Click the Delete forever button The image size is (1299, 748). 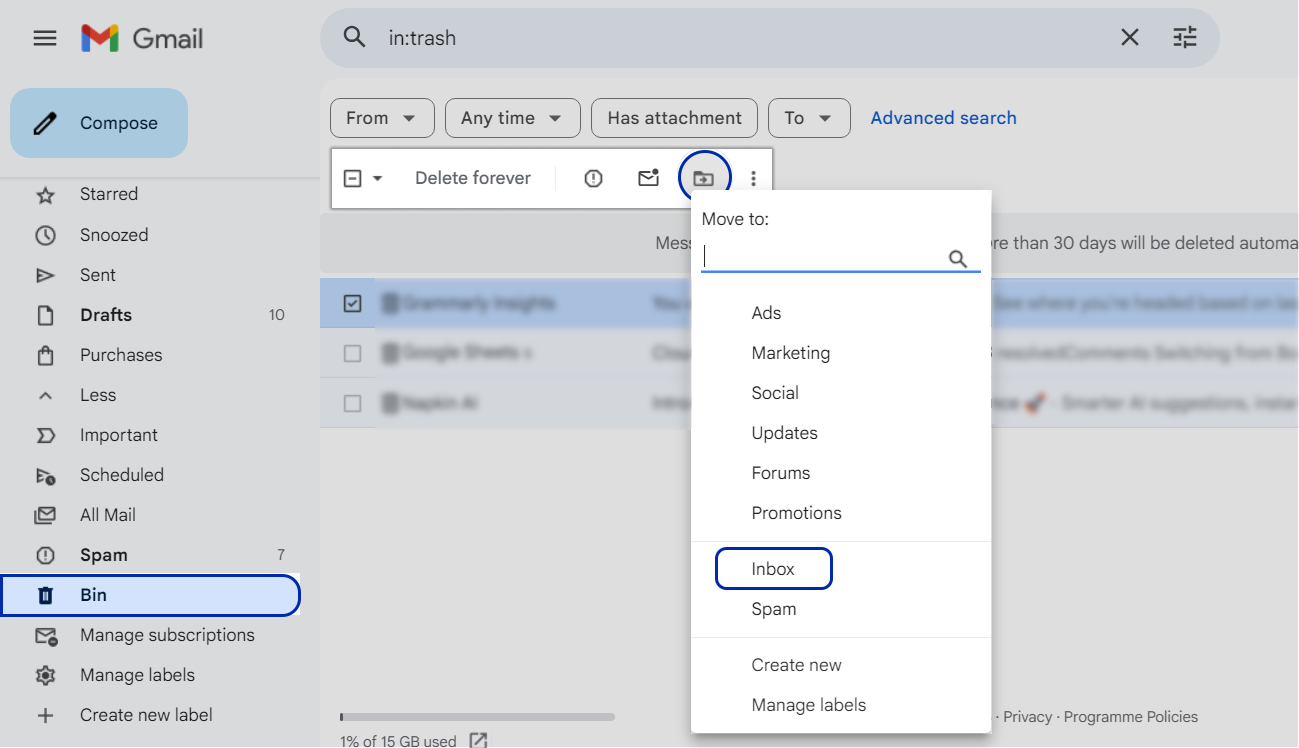[x=472, y=177]
